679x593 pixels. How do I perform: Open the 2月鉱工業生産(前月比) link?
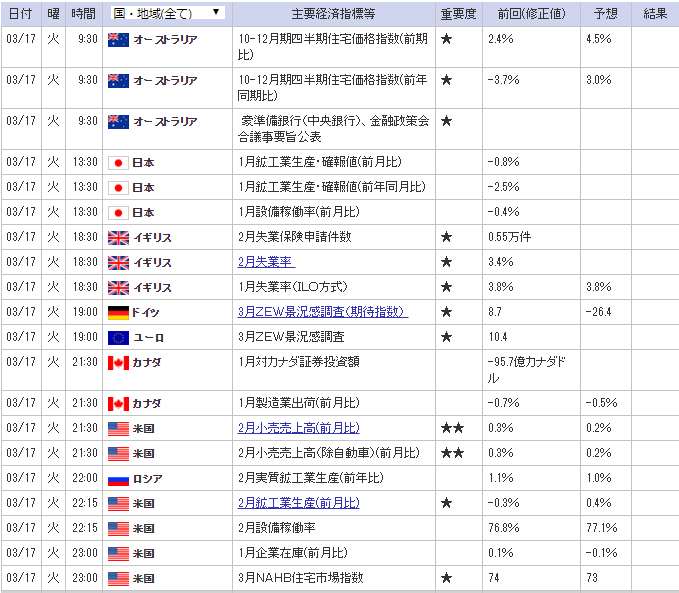tap(298, 503)
